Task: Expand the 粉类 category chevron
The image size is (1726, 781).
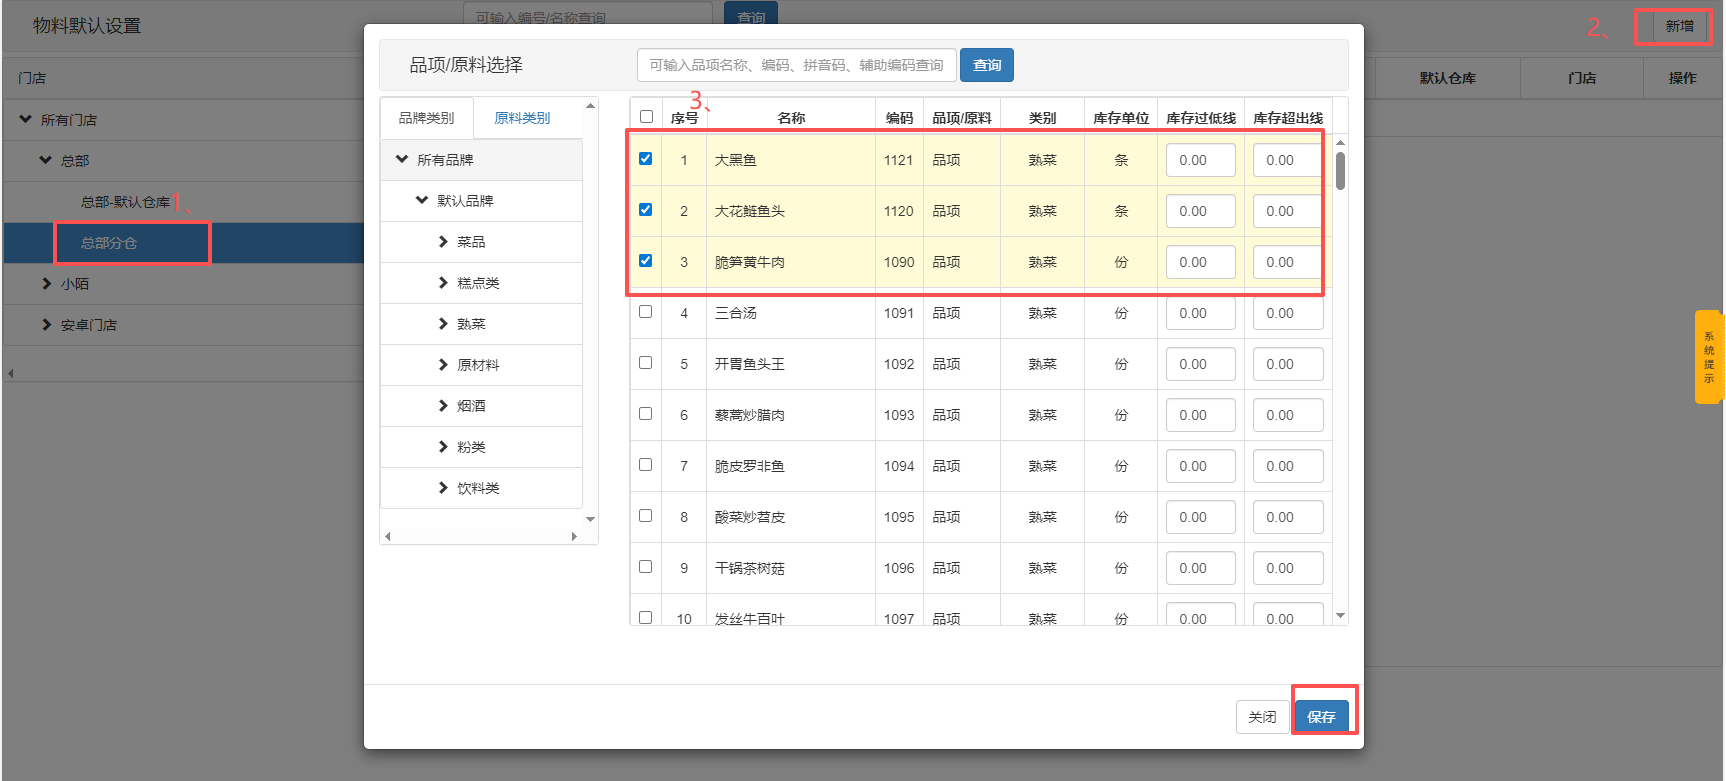Action: [x=443, y=447]
